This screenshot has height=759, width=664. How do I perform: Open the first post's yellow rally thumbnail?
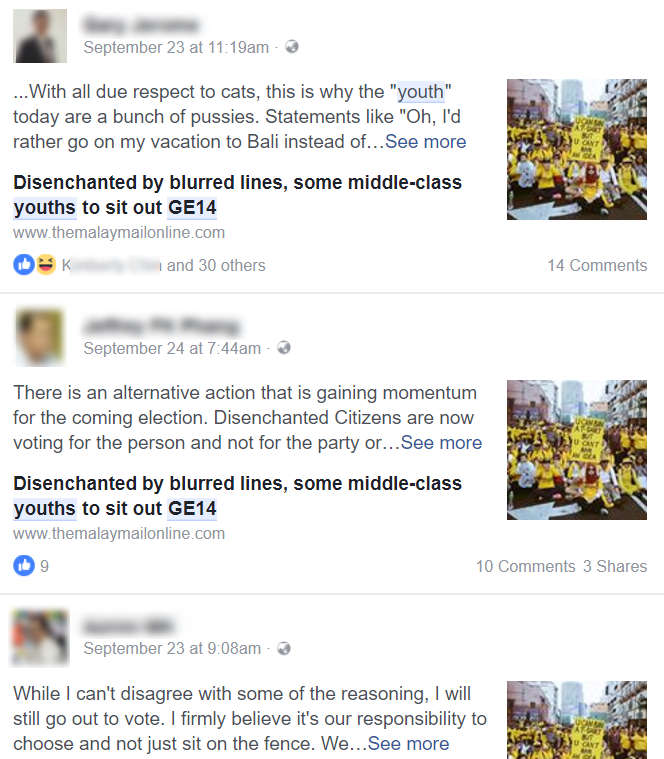click(x=576, y=149)
